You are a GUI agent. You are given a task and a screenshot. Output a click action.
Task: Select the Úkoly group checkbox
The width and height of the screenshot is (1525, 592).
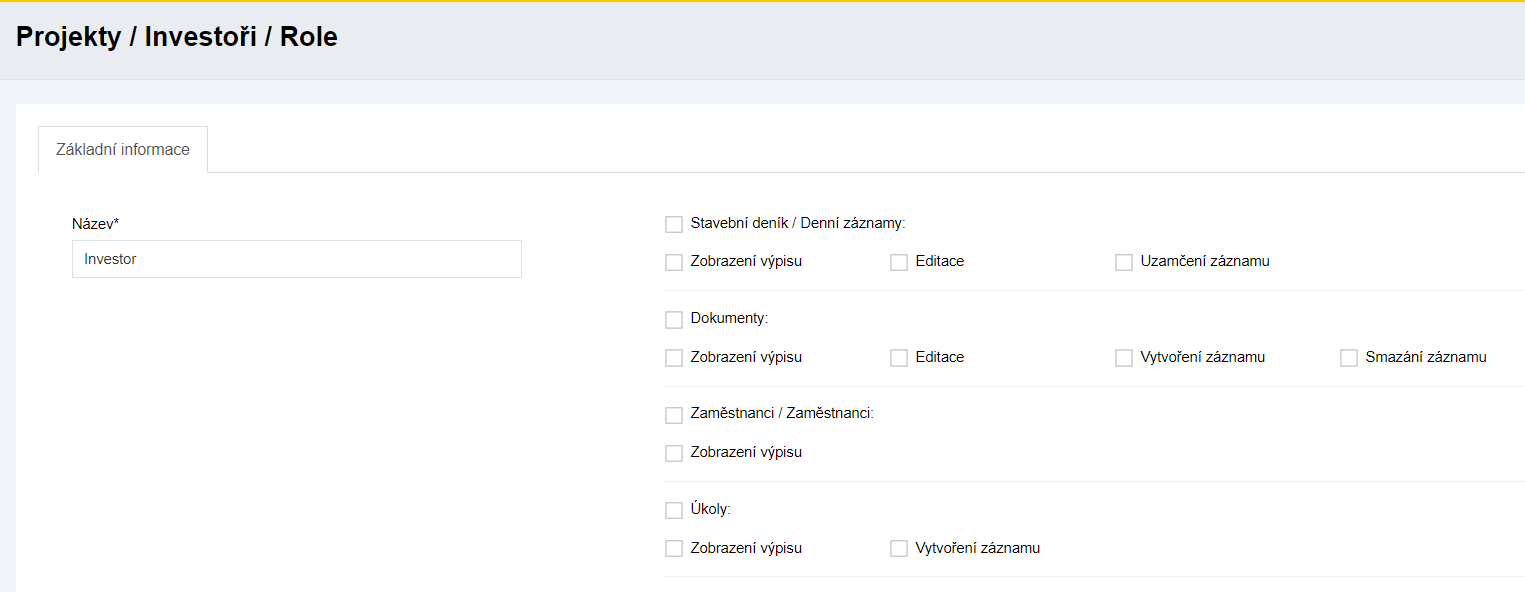point(674,511)
